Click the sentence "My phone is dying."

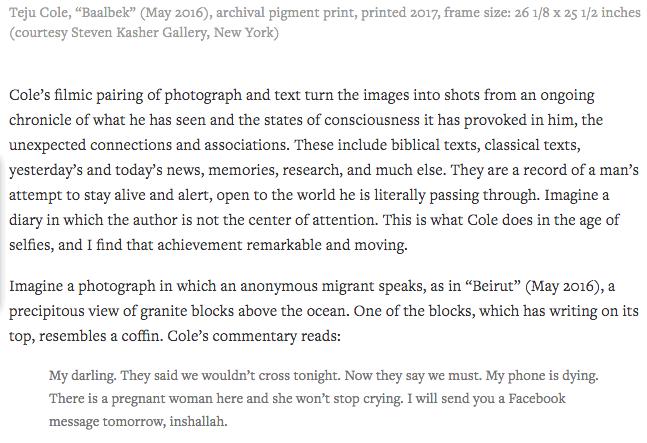coord(542,376)
